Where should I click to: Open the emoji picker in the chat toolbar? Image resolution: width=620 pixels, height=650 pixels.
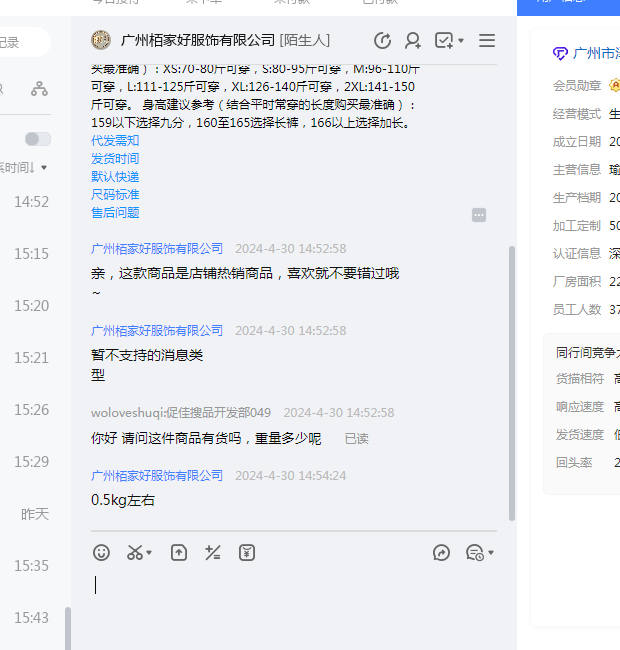point(101,552)
